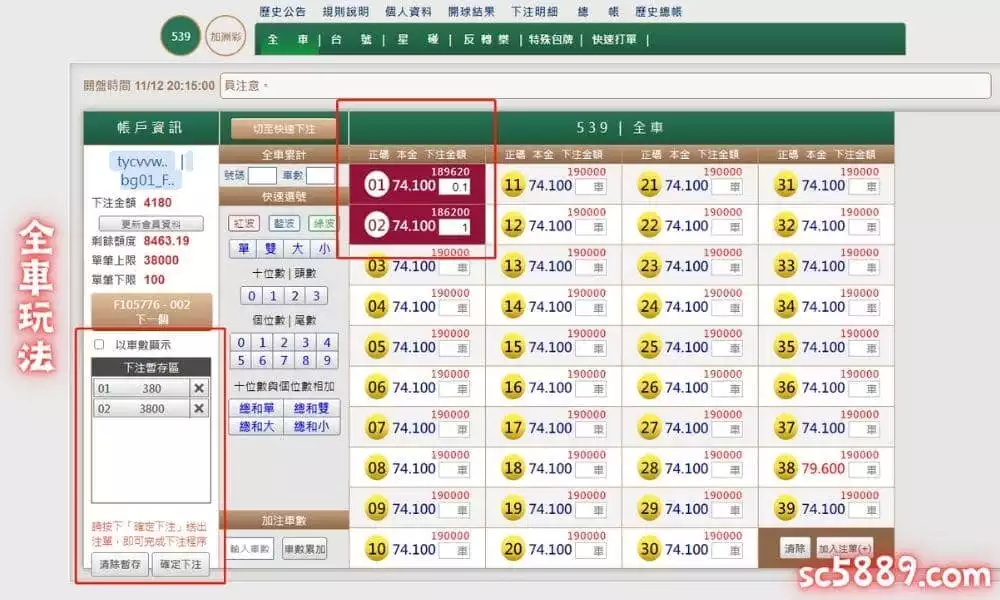Click yellow number ball 21
This screenshot has width=1000, height=600.
click(x=649, y=185)
